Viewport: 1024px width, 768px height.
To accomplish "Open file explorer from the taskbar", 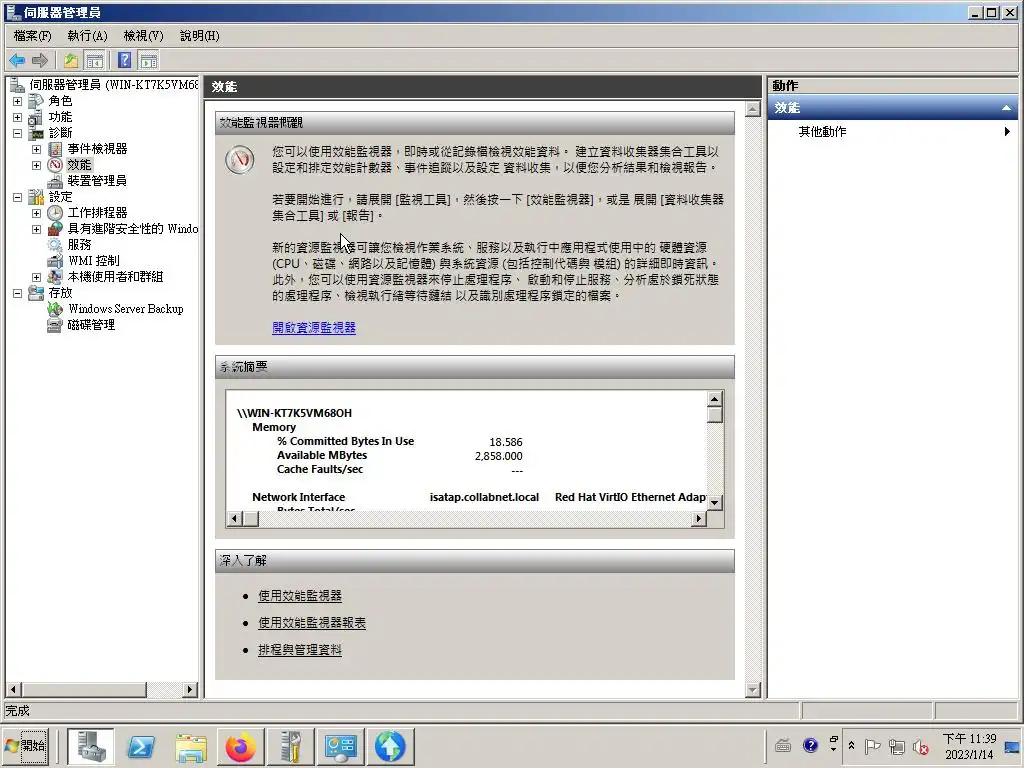I will tap(191, 746).
